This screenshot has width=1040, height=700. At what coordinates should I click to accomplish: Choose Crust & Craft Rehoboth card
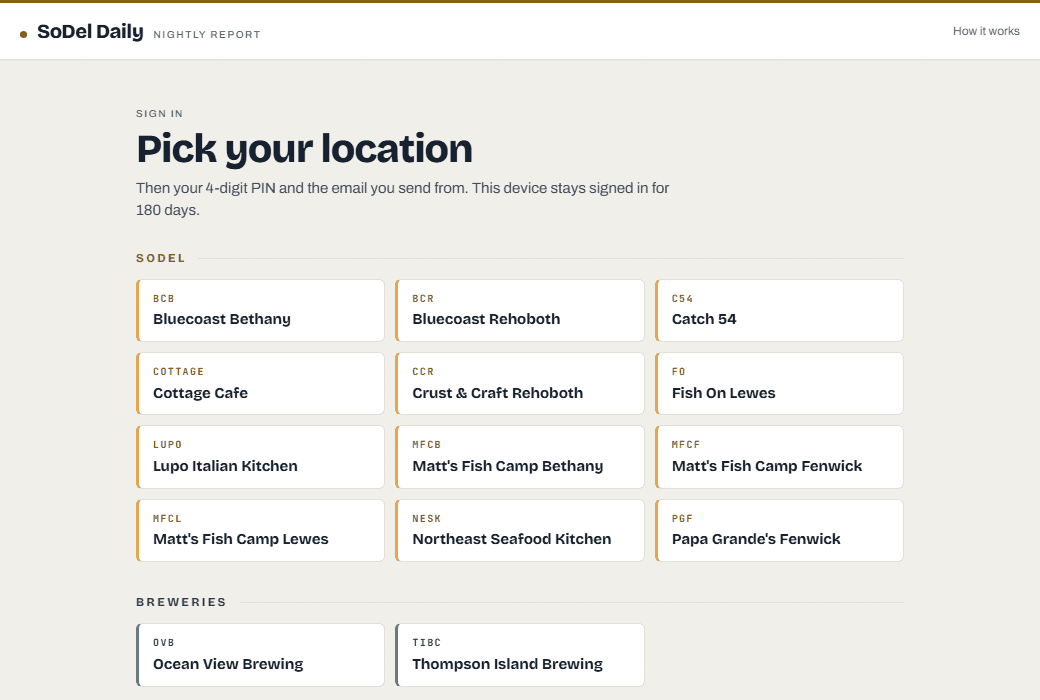click(x=519, y=384)
